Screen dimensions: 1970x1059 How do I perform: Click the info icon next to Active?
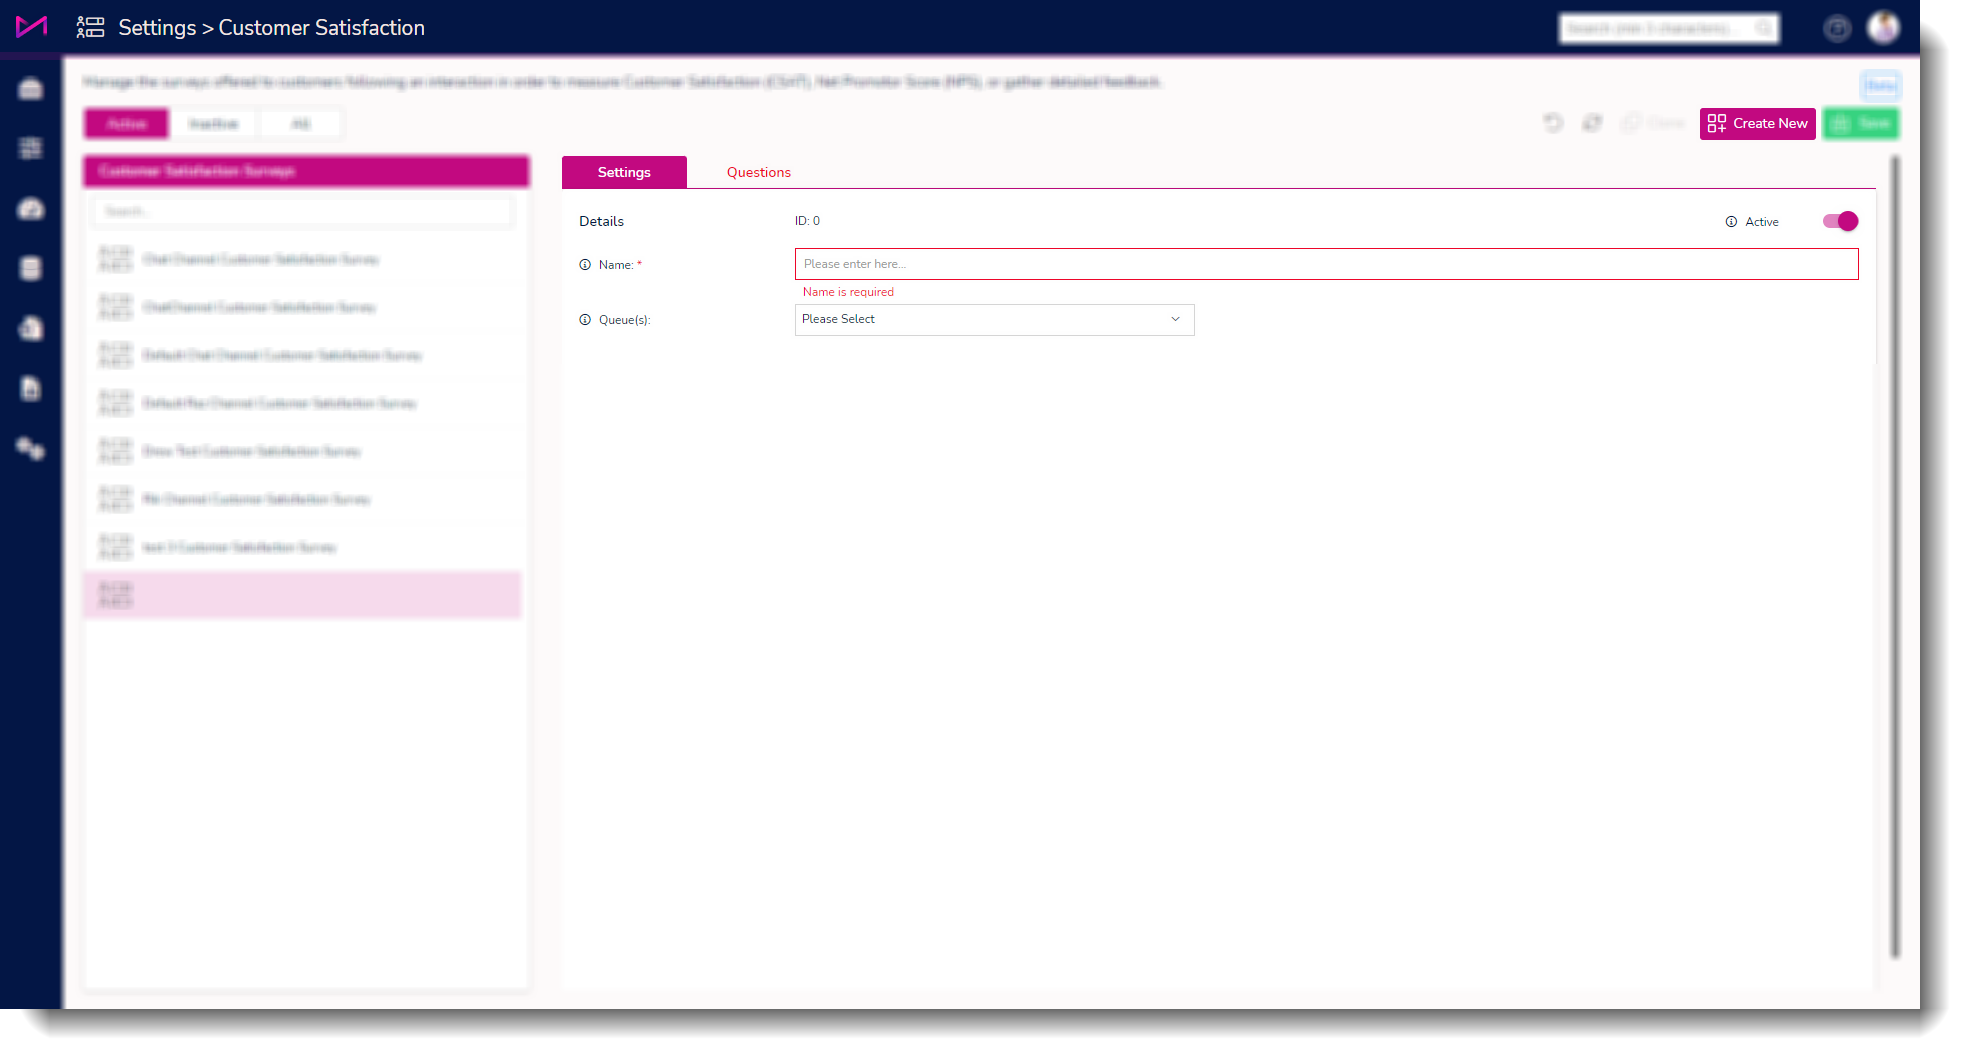pos(1731,222)
